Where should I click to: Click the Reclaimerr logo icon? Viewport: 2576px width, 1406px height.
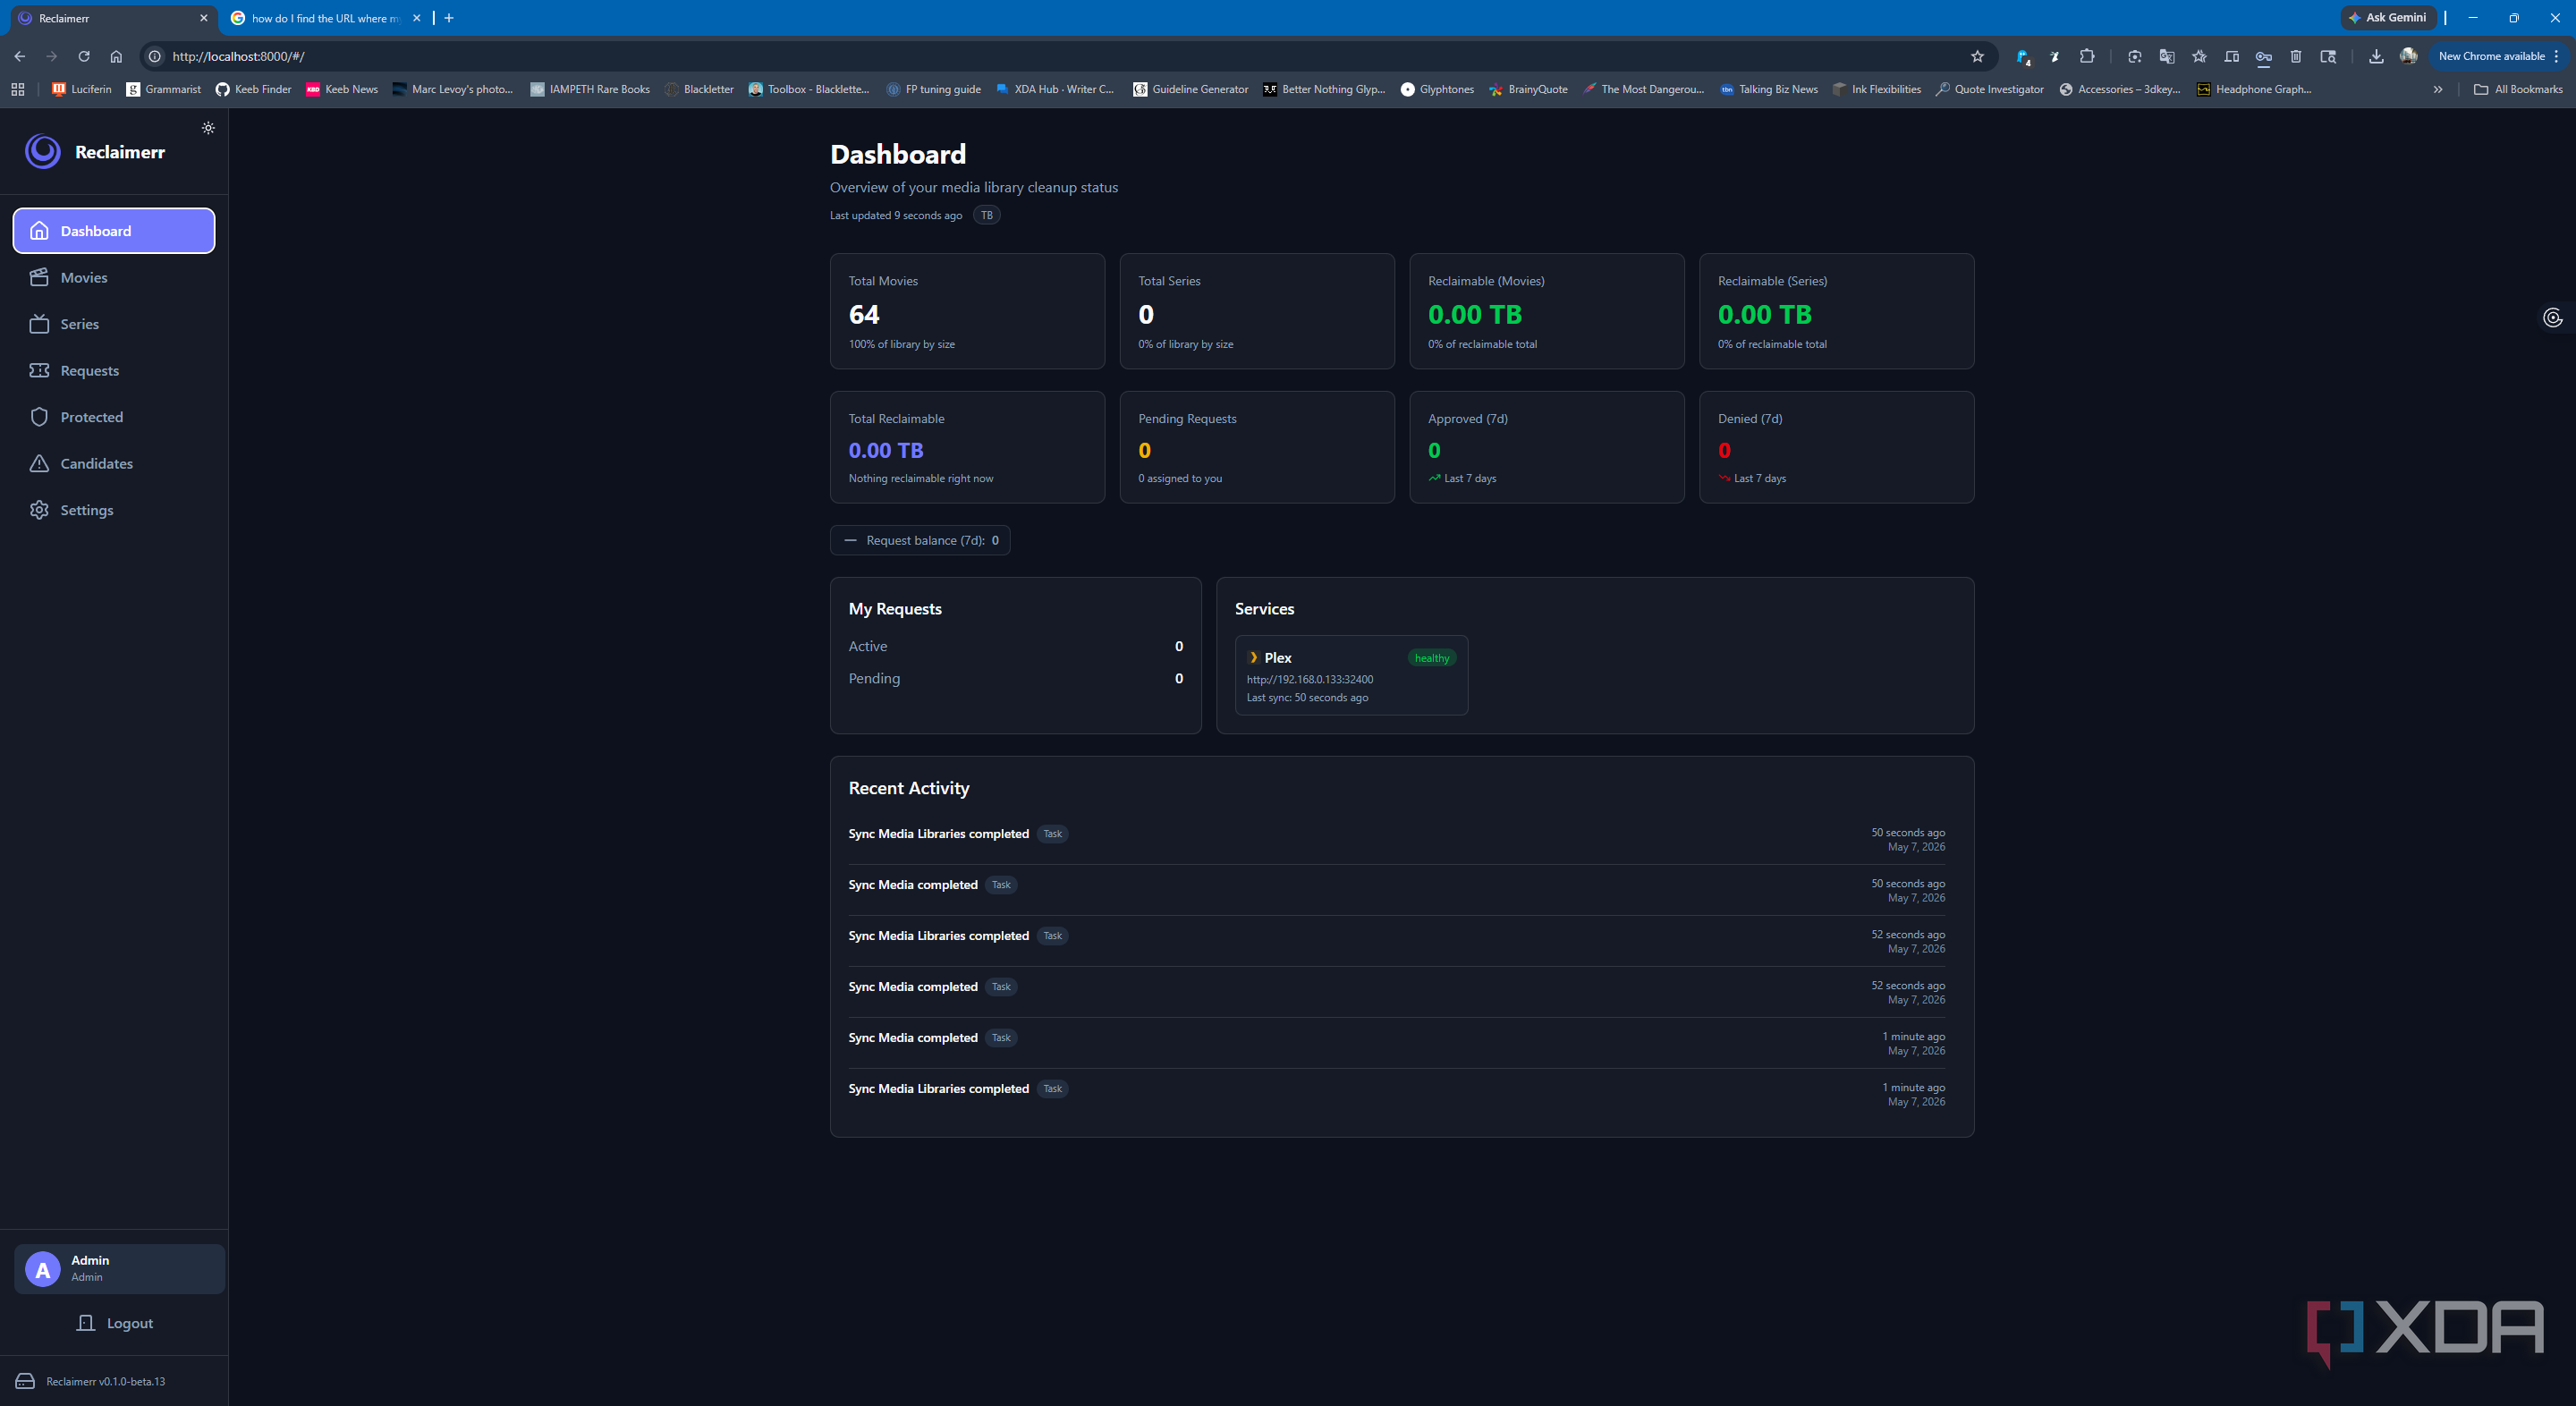click(x=43, y=151)
